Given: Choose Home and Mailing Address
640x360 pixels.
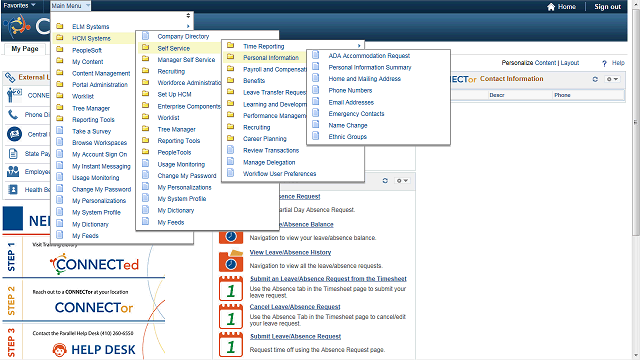Looking at the screenshot, I should pyautogui.click(x=364, y=79).
